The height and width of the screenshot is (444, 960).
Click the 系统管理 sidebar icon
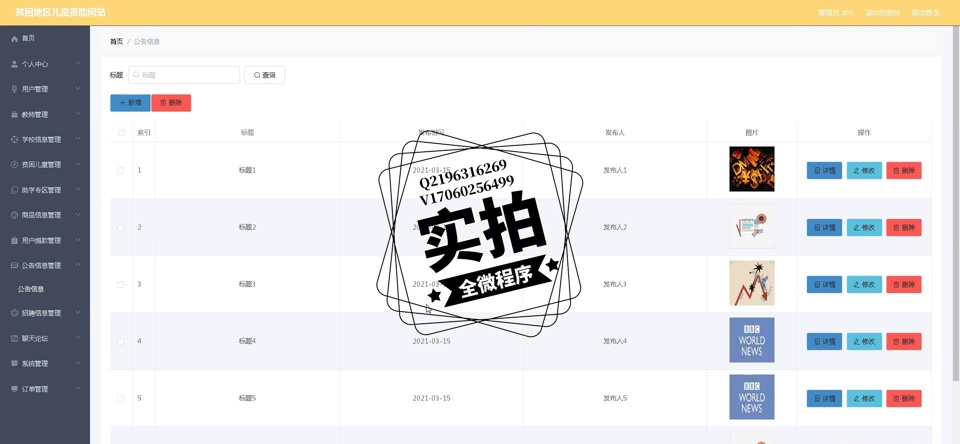pos(14,364)
